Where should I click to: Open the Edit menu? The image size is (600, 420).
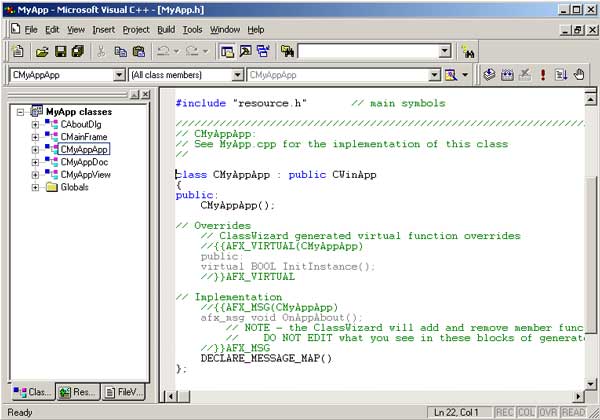[52, 29]
